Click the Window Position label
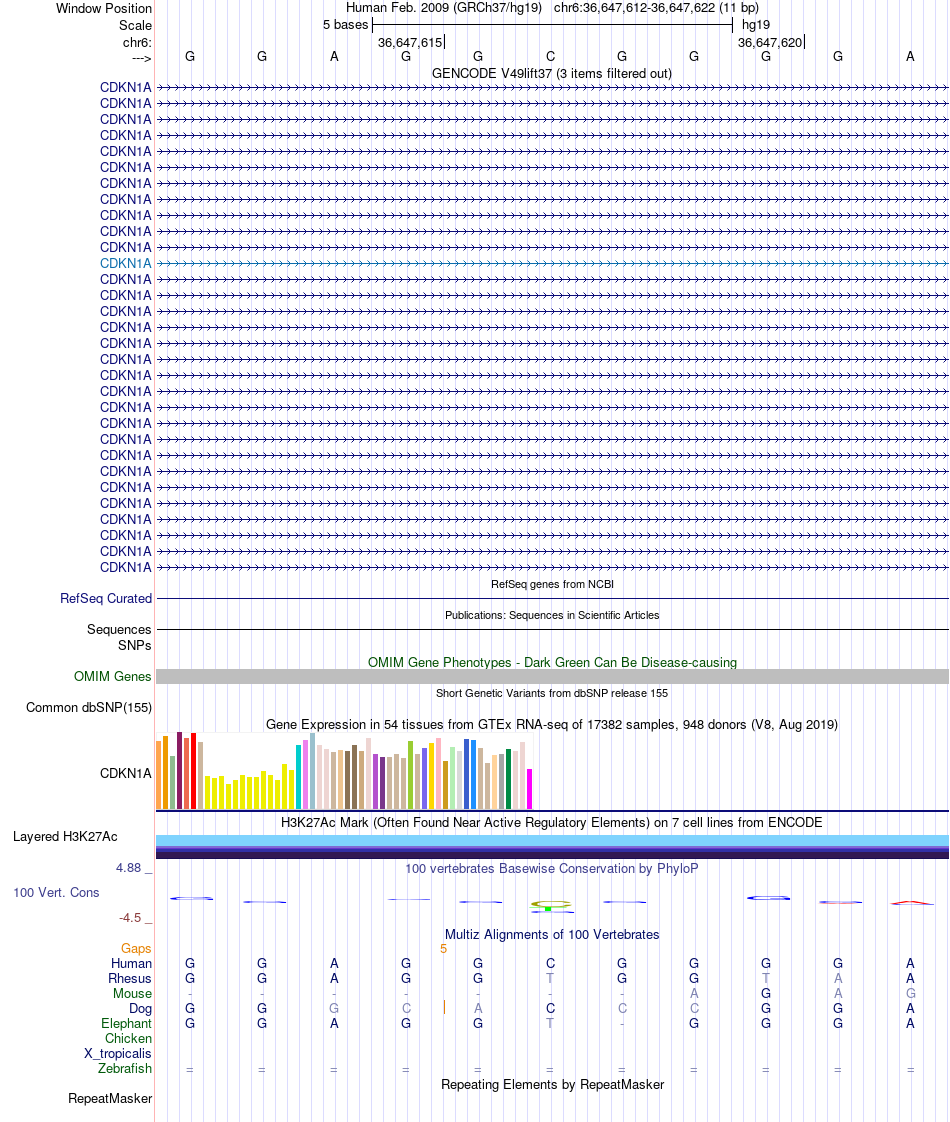The height and width of the screenshot is (1122, 950). coord(104,9)
